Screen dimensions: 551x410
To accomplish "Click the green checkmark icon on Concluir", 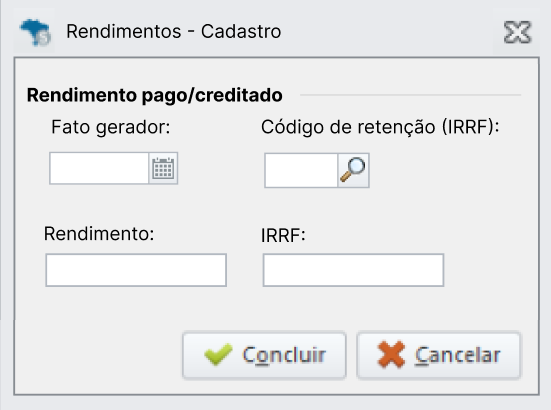I will point(218,354).
